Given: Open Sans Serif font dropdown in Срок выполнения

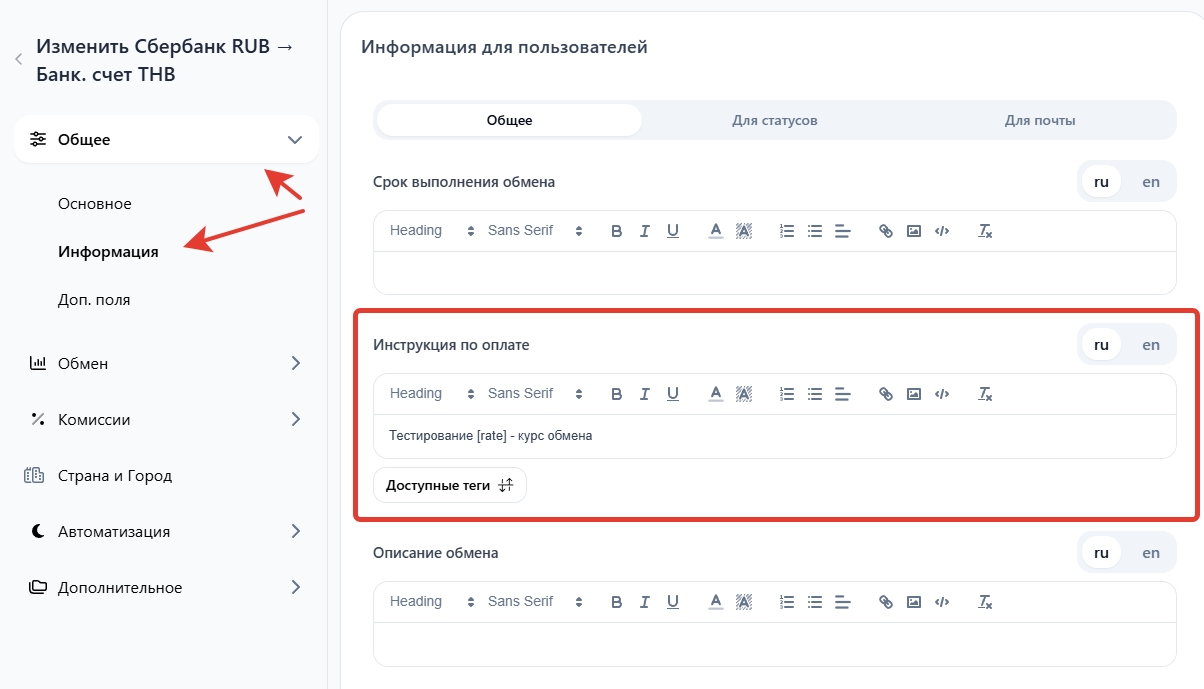Looking at the screenshot, I should pyautogui.click(x=534, y=231).
